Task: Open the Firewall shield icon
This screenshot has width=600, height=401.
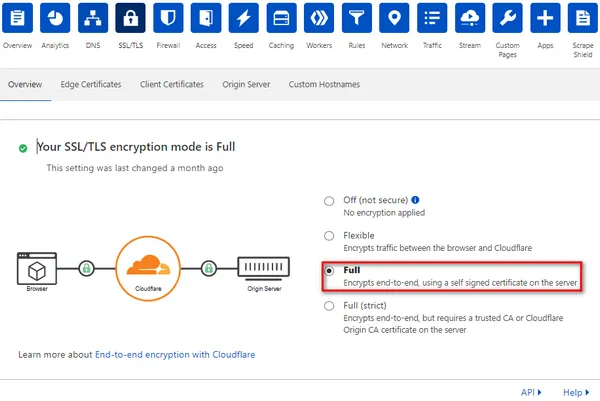Action: coord(168,18)
